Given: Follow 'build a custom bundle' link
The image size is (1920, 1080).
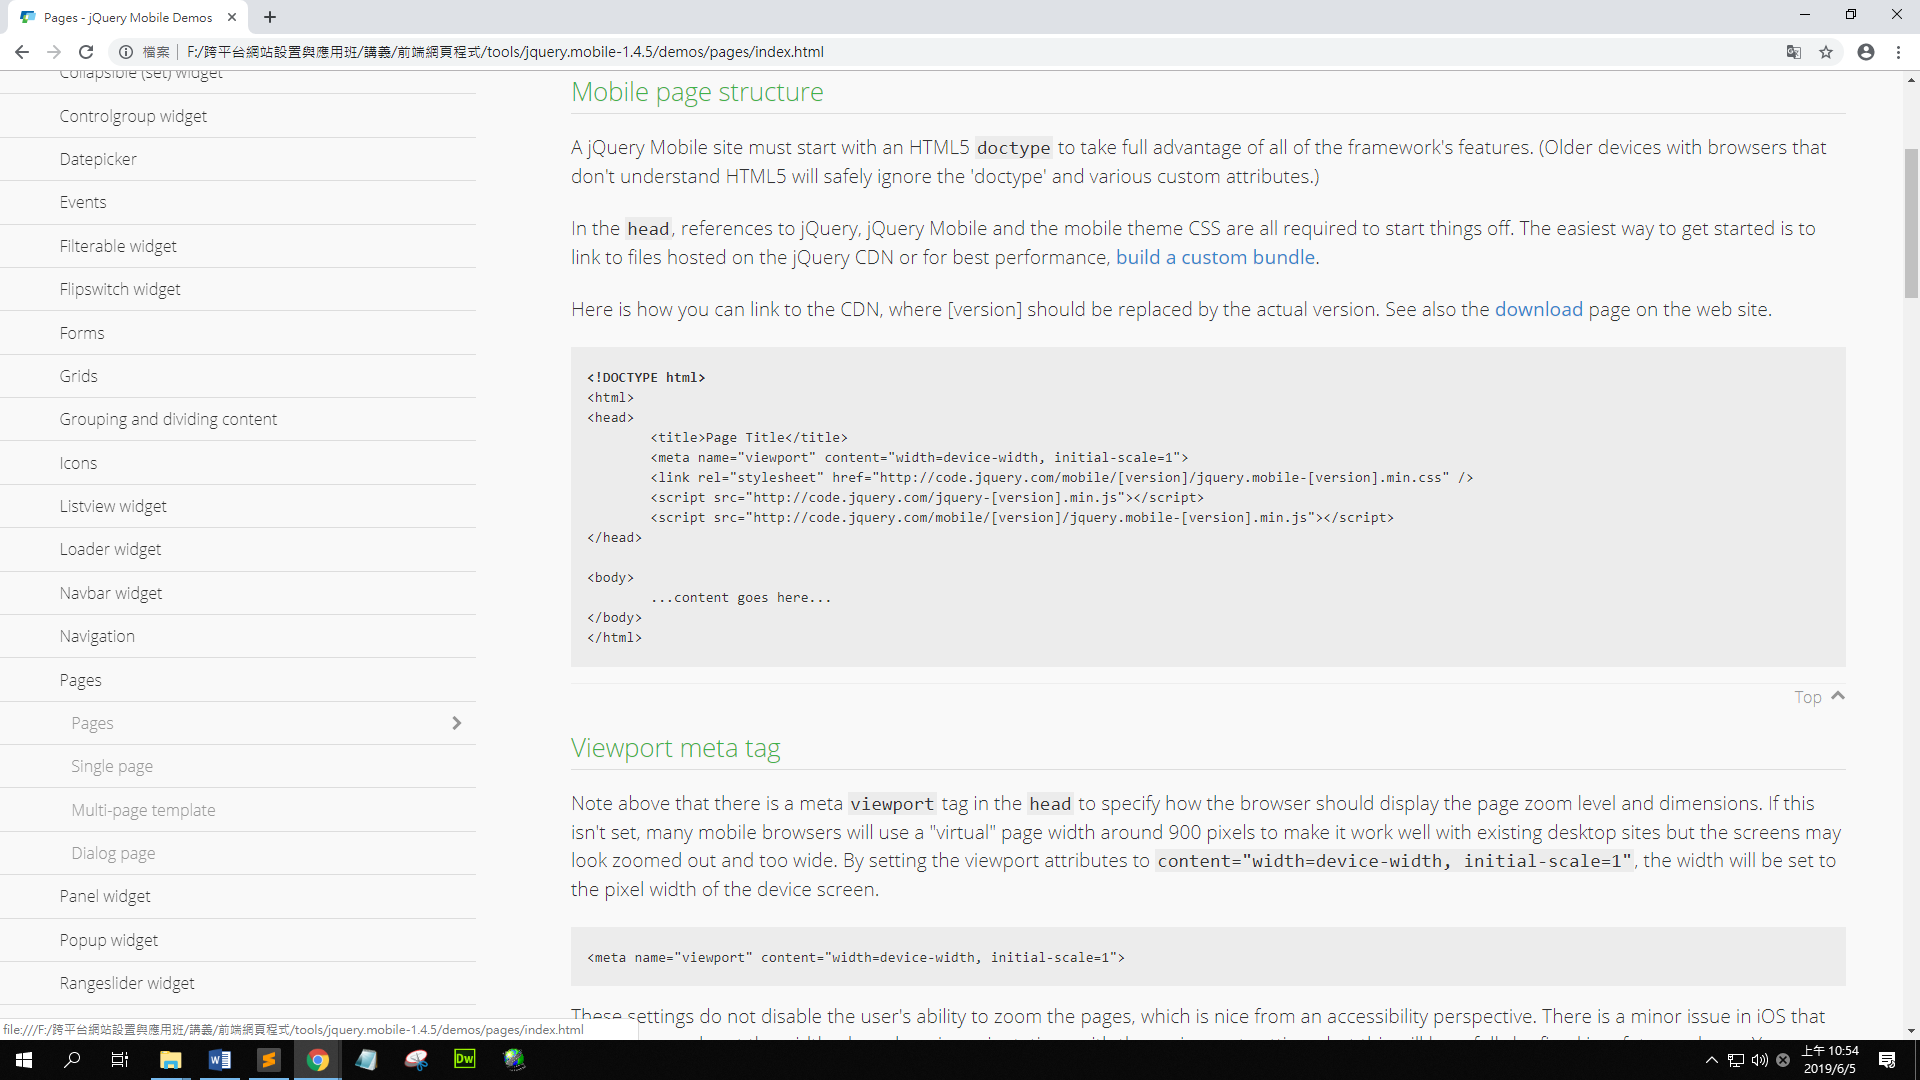Looking at the screenshot, I should click(1215, 257).
